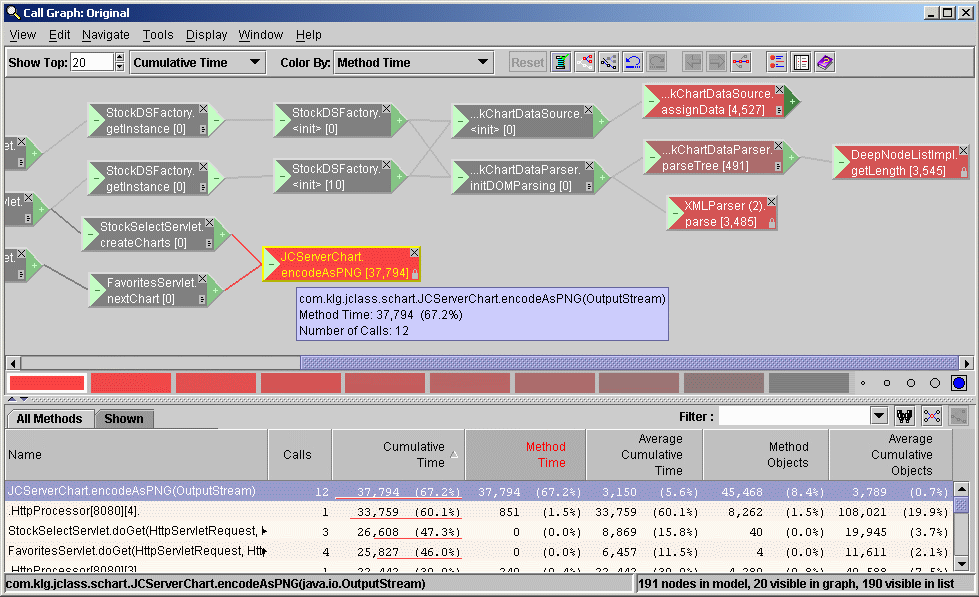Click the undo arrow toolbar icon

pos(632,62)
